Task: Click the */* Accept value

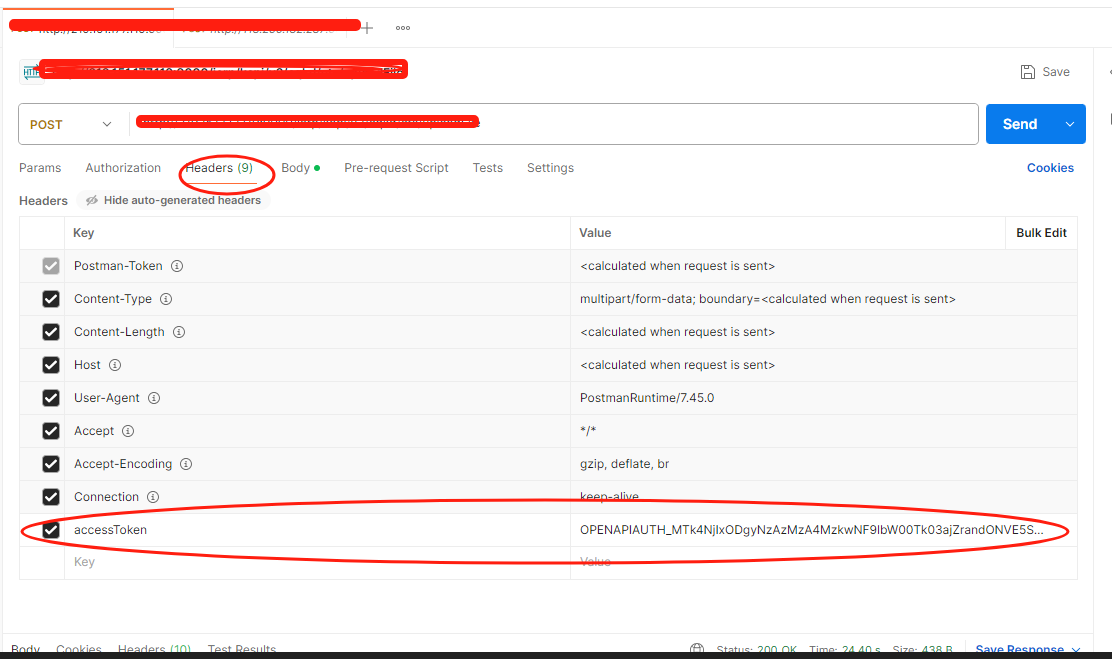Action: 588,431
